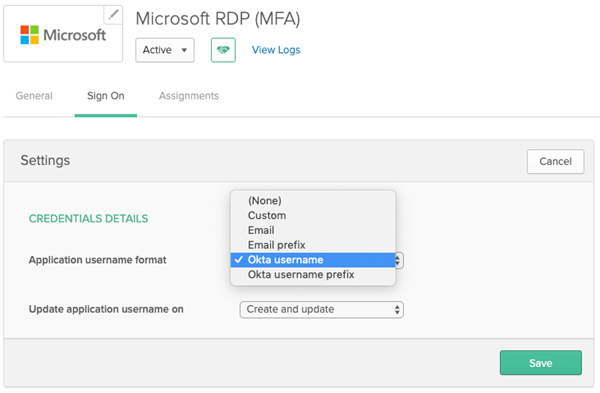Image resolution: width=600 pixels, height=393 pixels.
Task: Open View Logs link
Action: point(276,50)
